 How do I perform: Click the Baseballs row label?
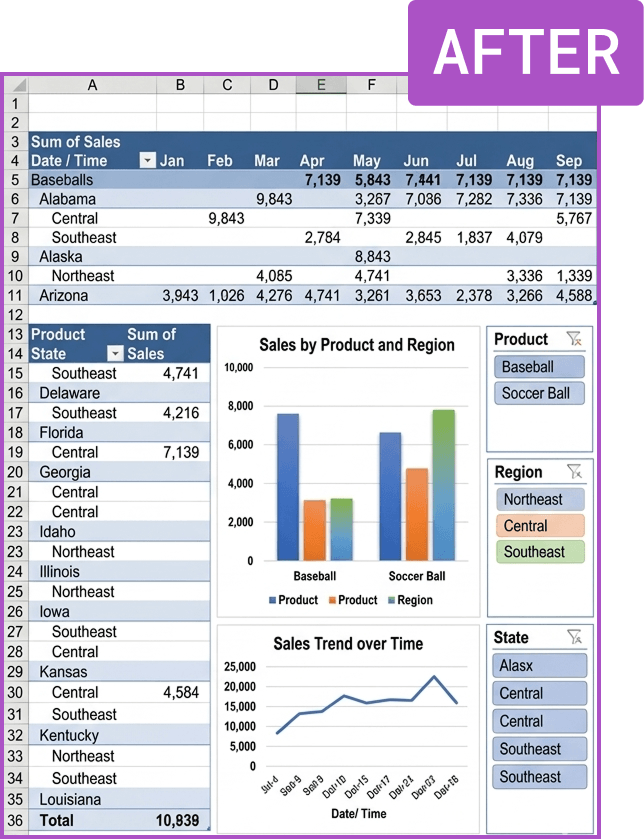click(x=62, y=180)
